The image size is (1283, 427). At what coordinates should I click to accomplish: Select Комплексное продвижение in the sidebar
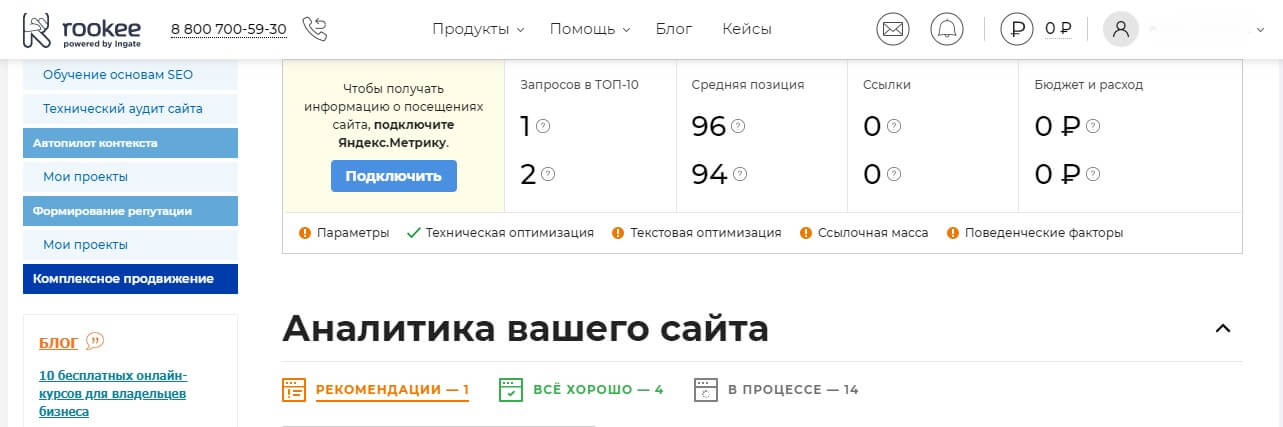[130, 279]
